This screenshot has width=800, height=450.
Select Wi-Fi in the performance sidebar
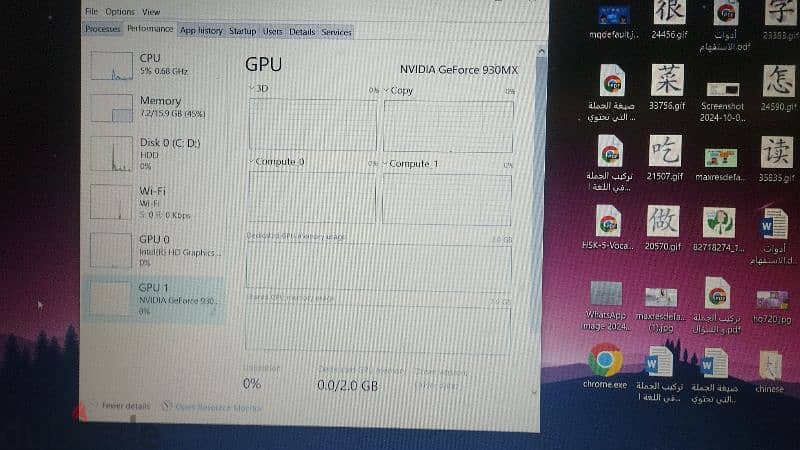click(x=156, y=203)
